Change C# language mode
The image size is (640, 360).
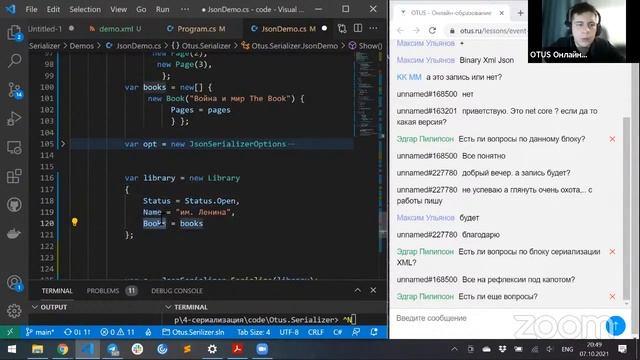[338, 332]
